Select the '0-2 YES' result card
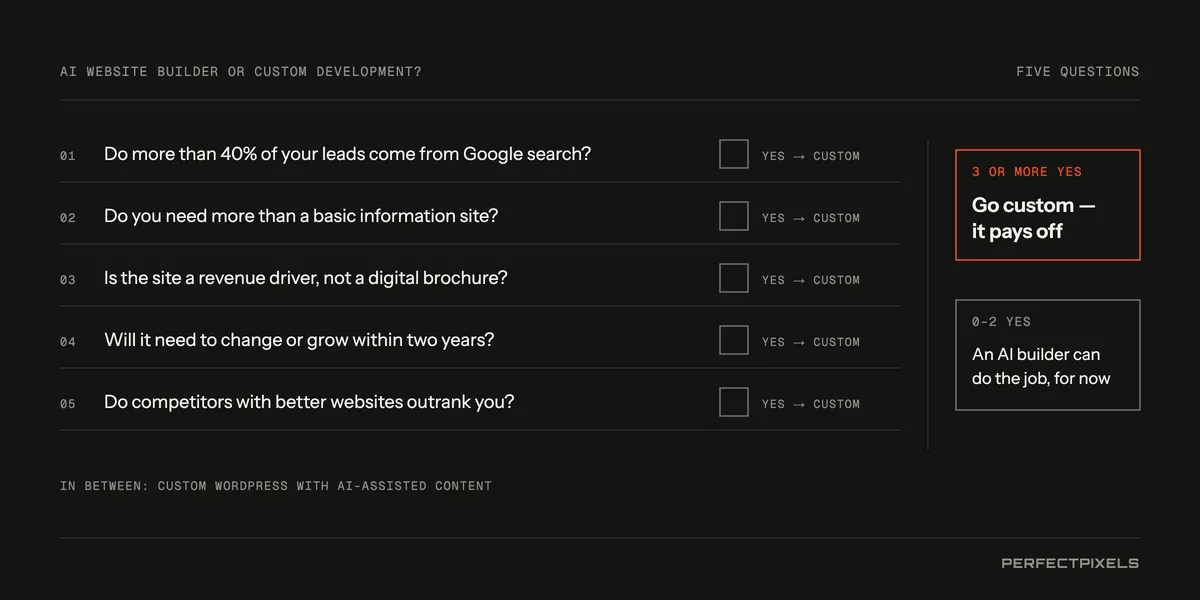The height and width of the screenshot is (600, 1200). tap(1048, 355)
